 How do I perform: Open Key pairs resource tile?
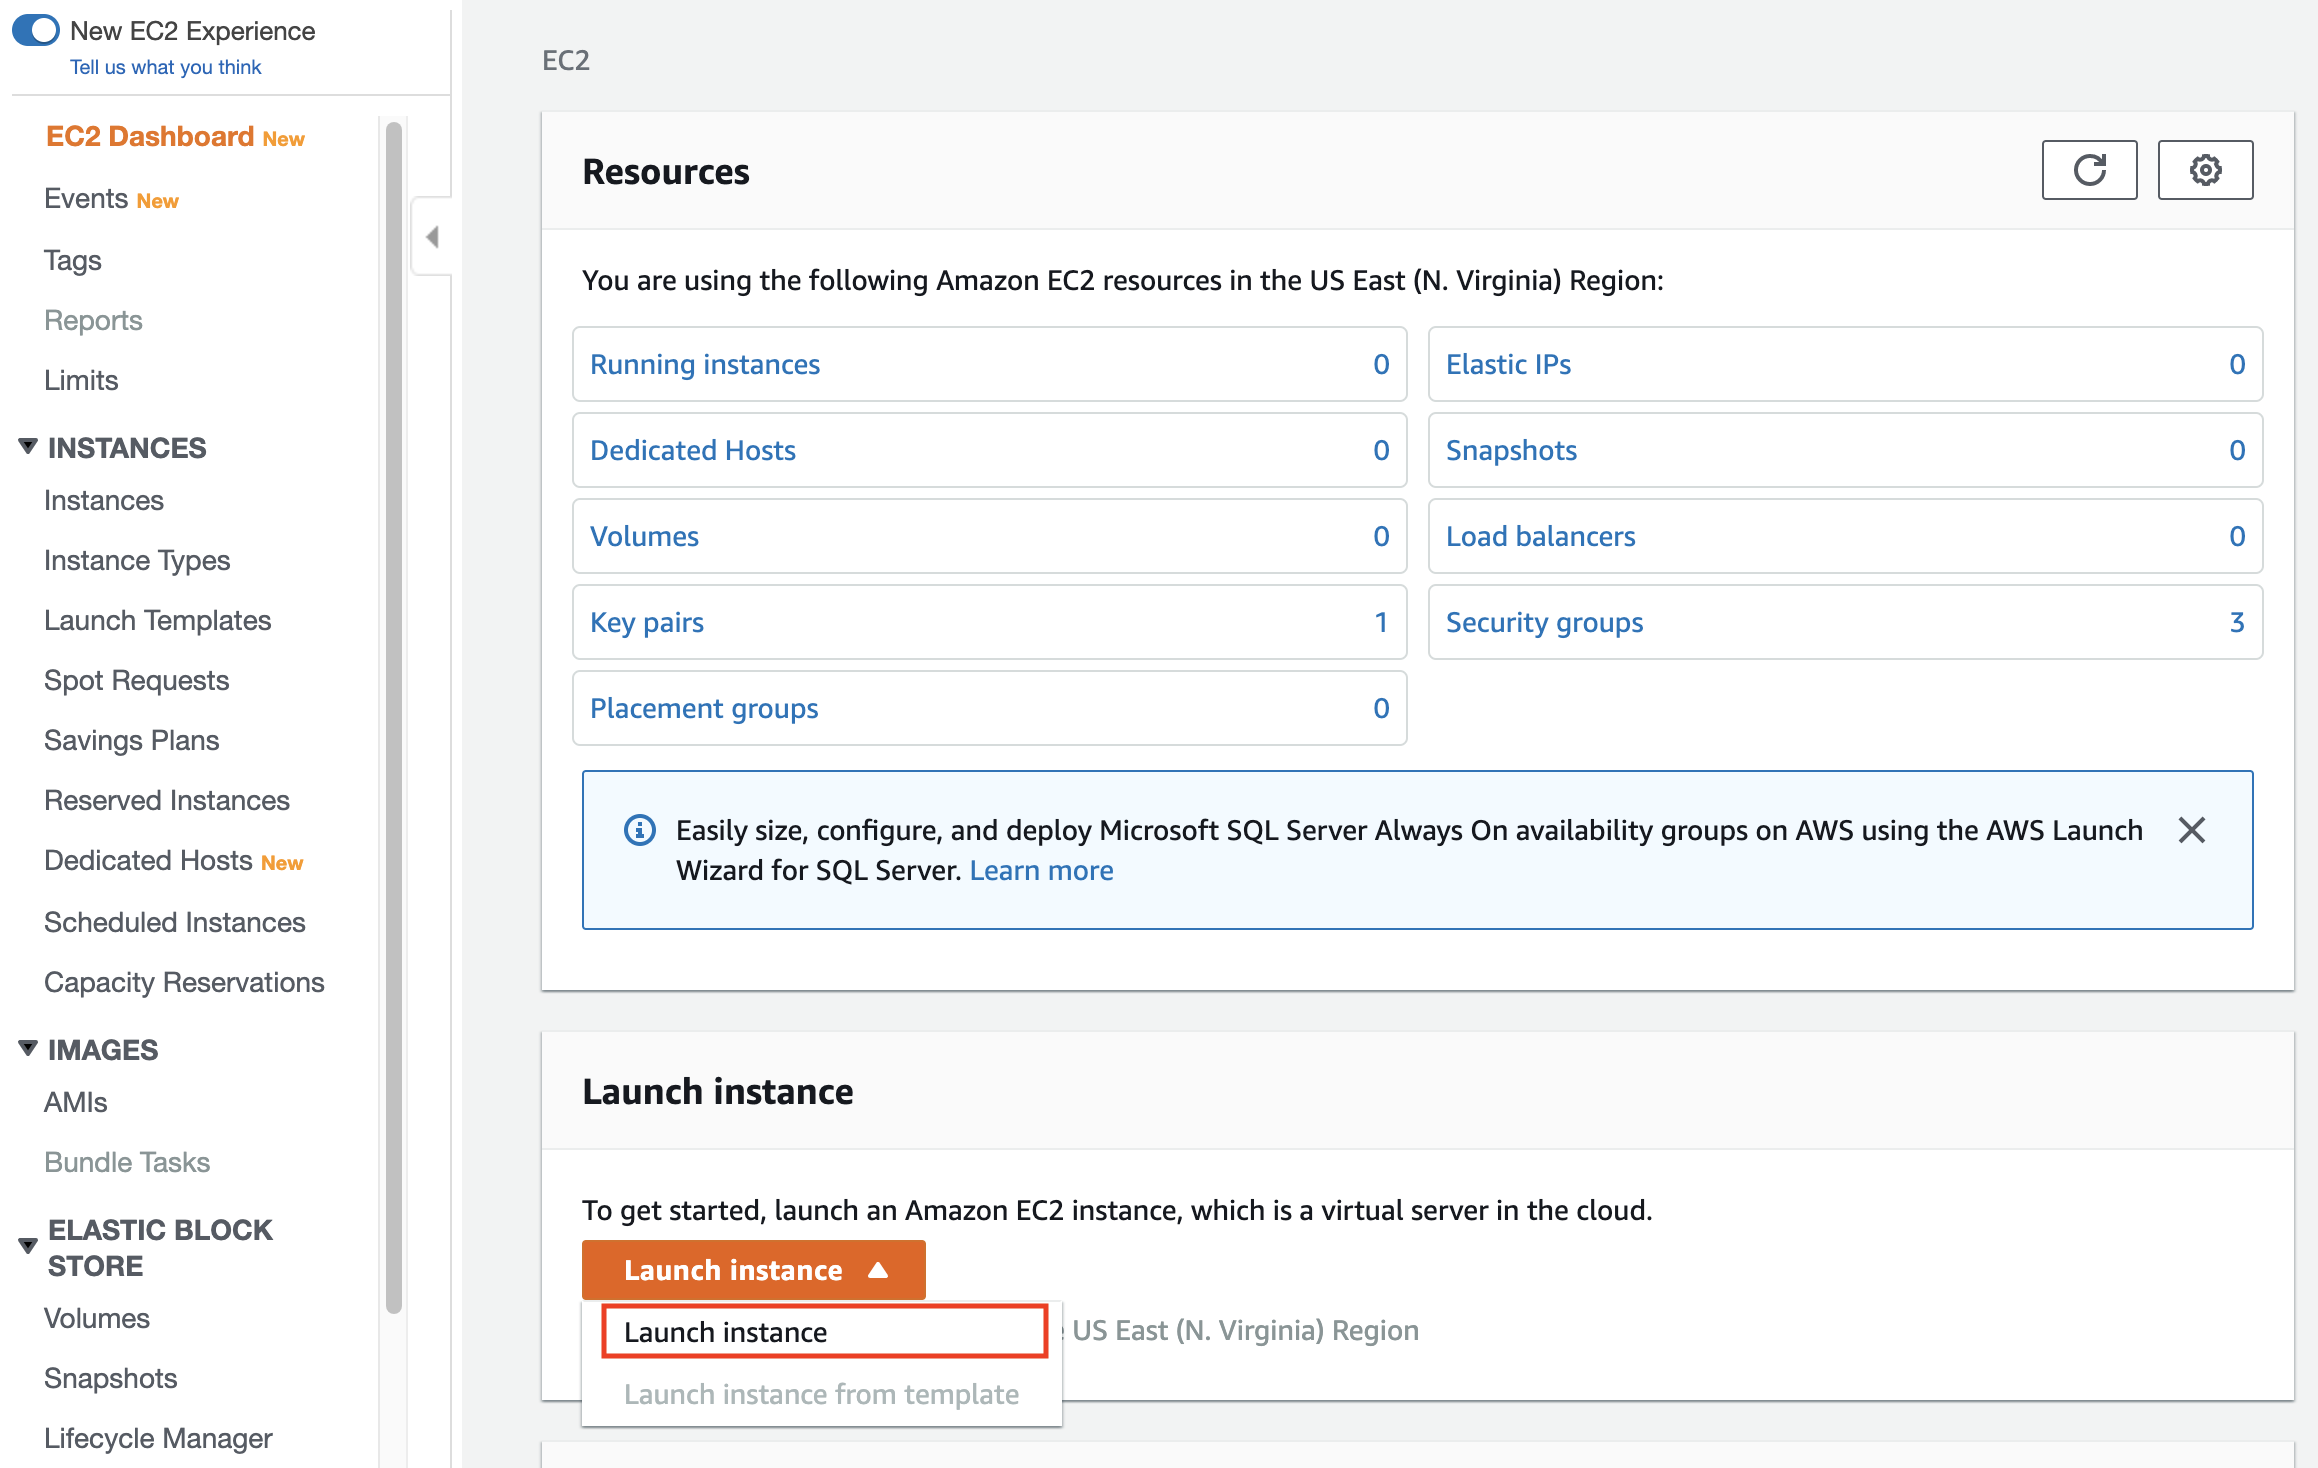coord(647,622)
